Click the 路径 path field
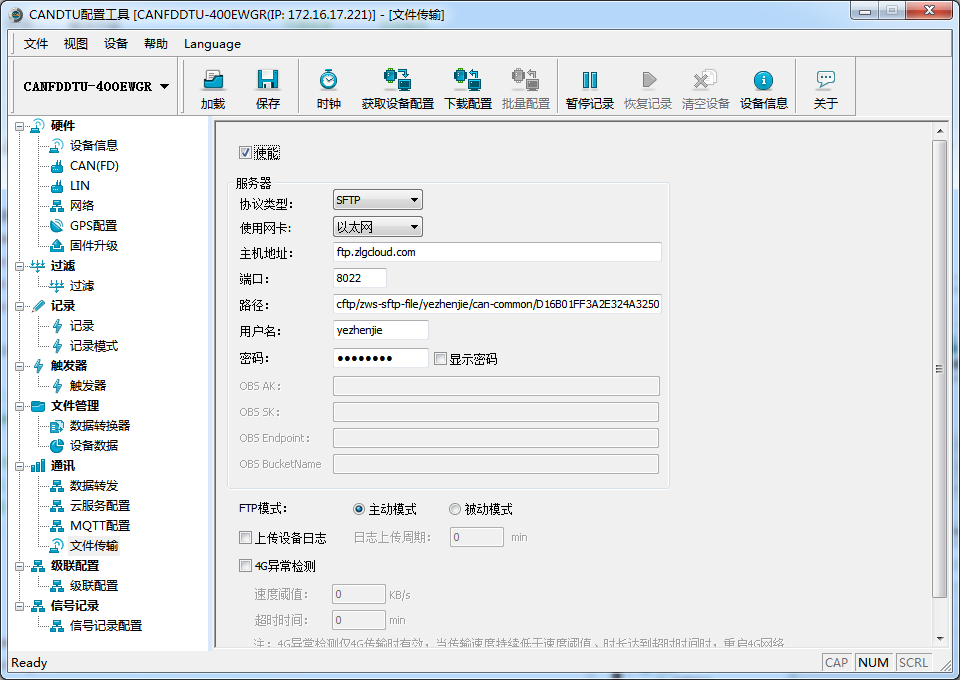Image resolution: width=960 pixels, height=680 pixels. pyautogui.click(x=497, y=304)
